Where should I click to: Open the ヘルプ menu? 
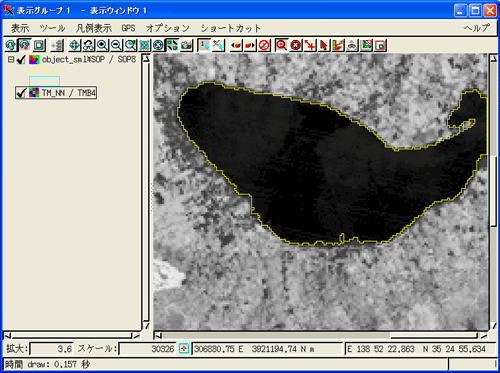pyautogui.click(x=477, y=28)
